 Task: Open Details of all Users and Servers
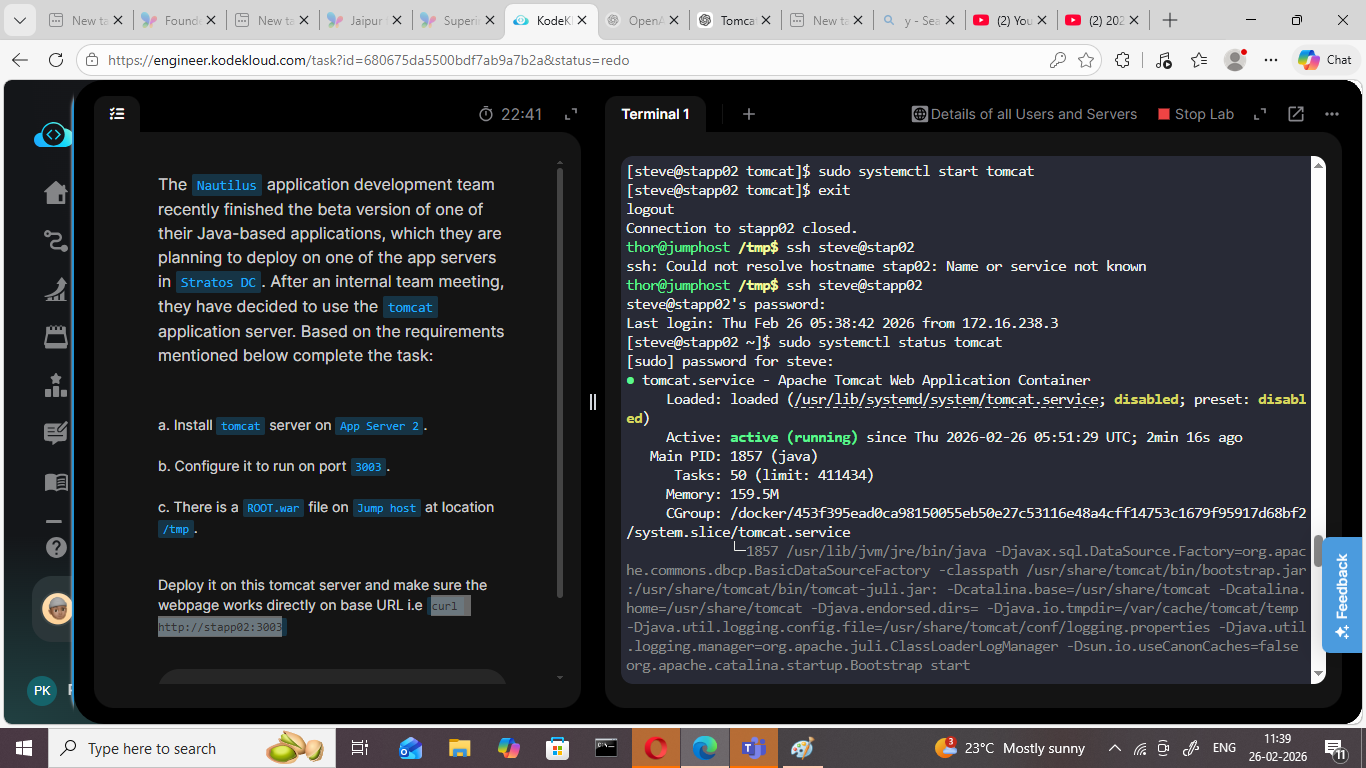pos(1024,114)
